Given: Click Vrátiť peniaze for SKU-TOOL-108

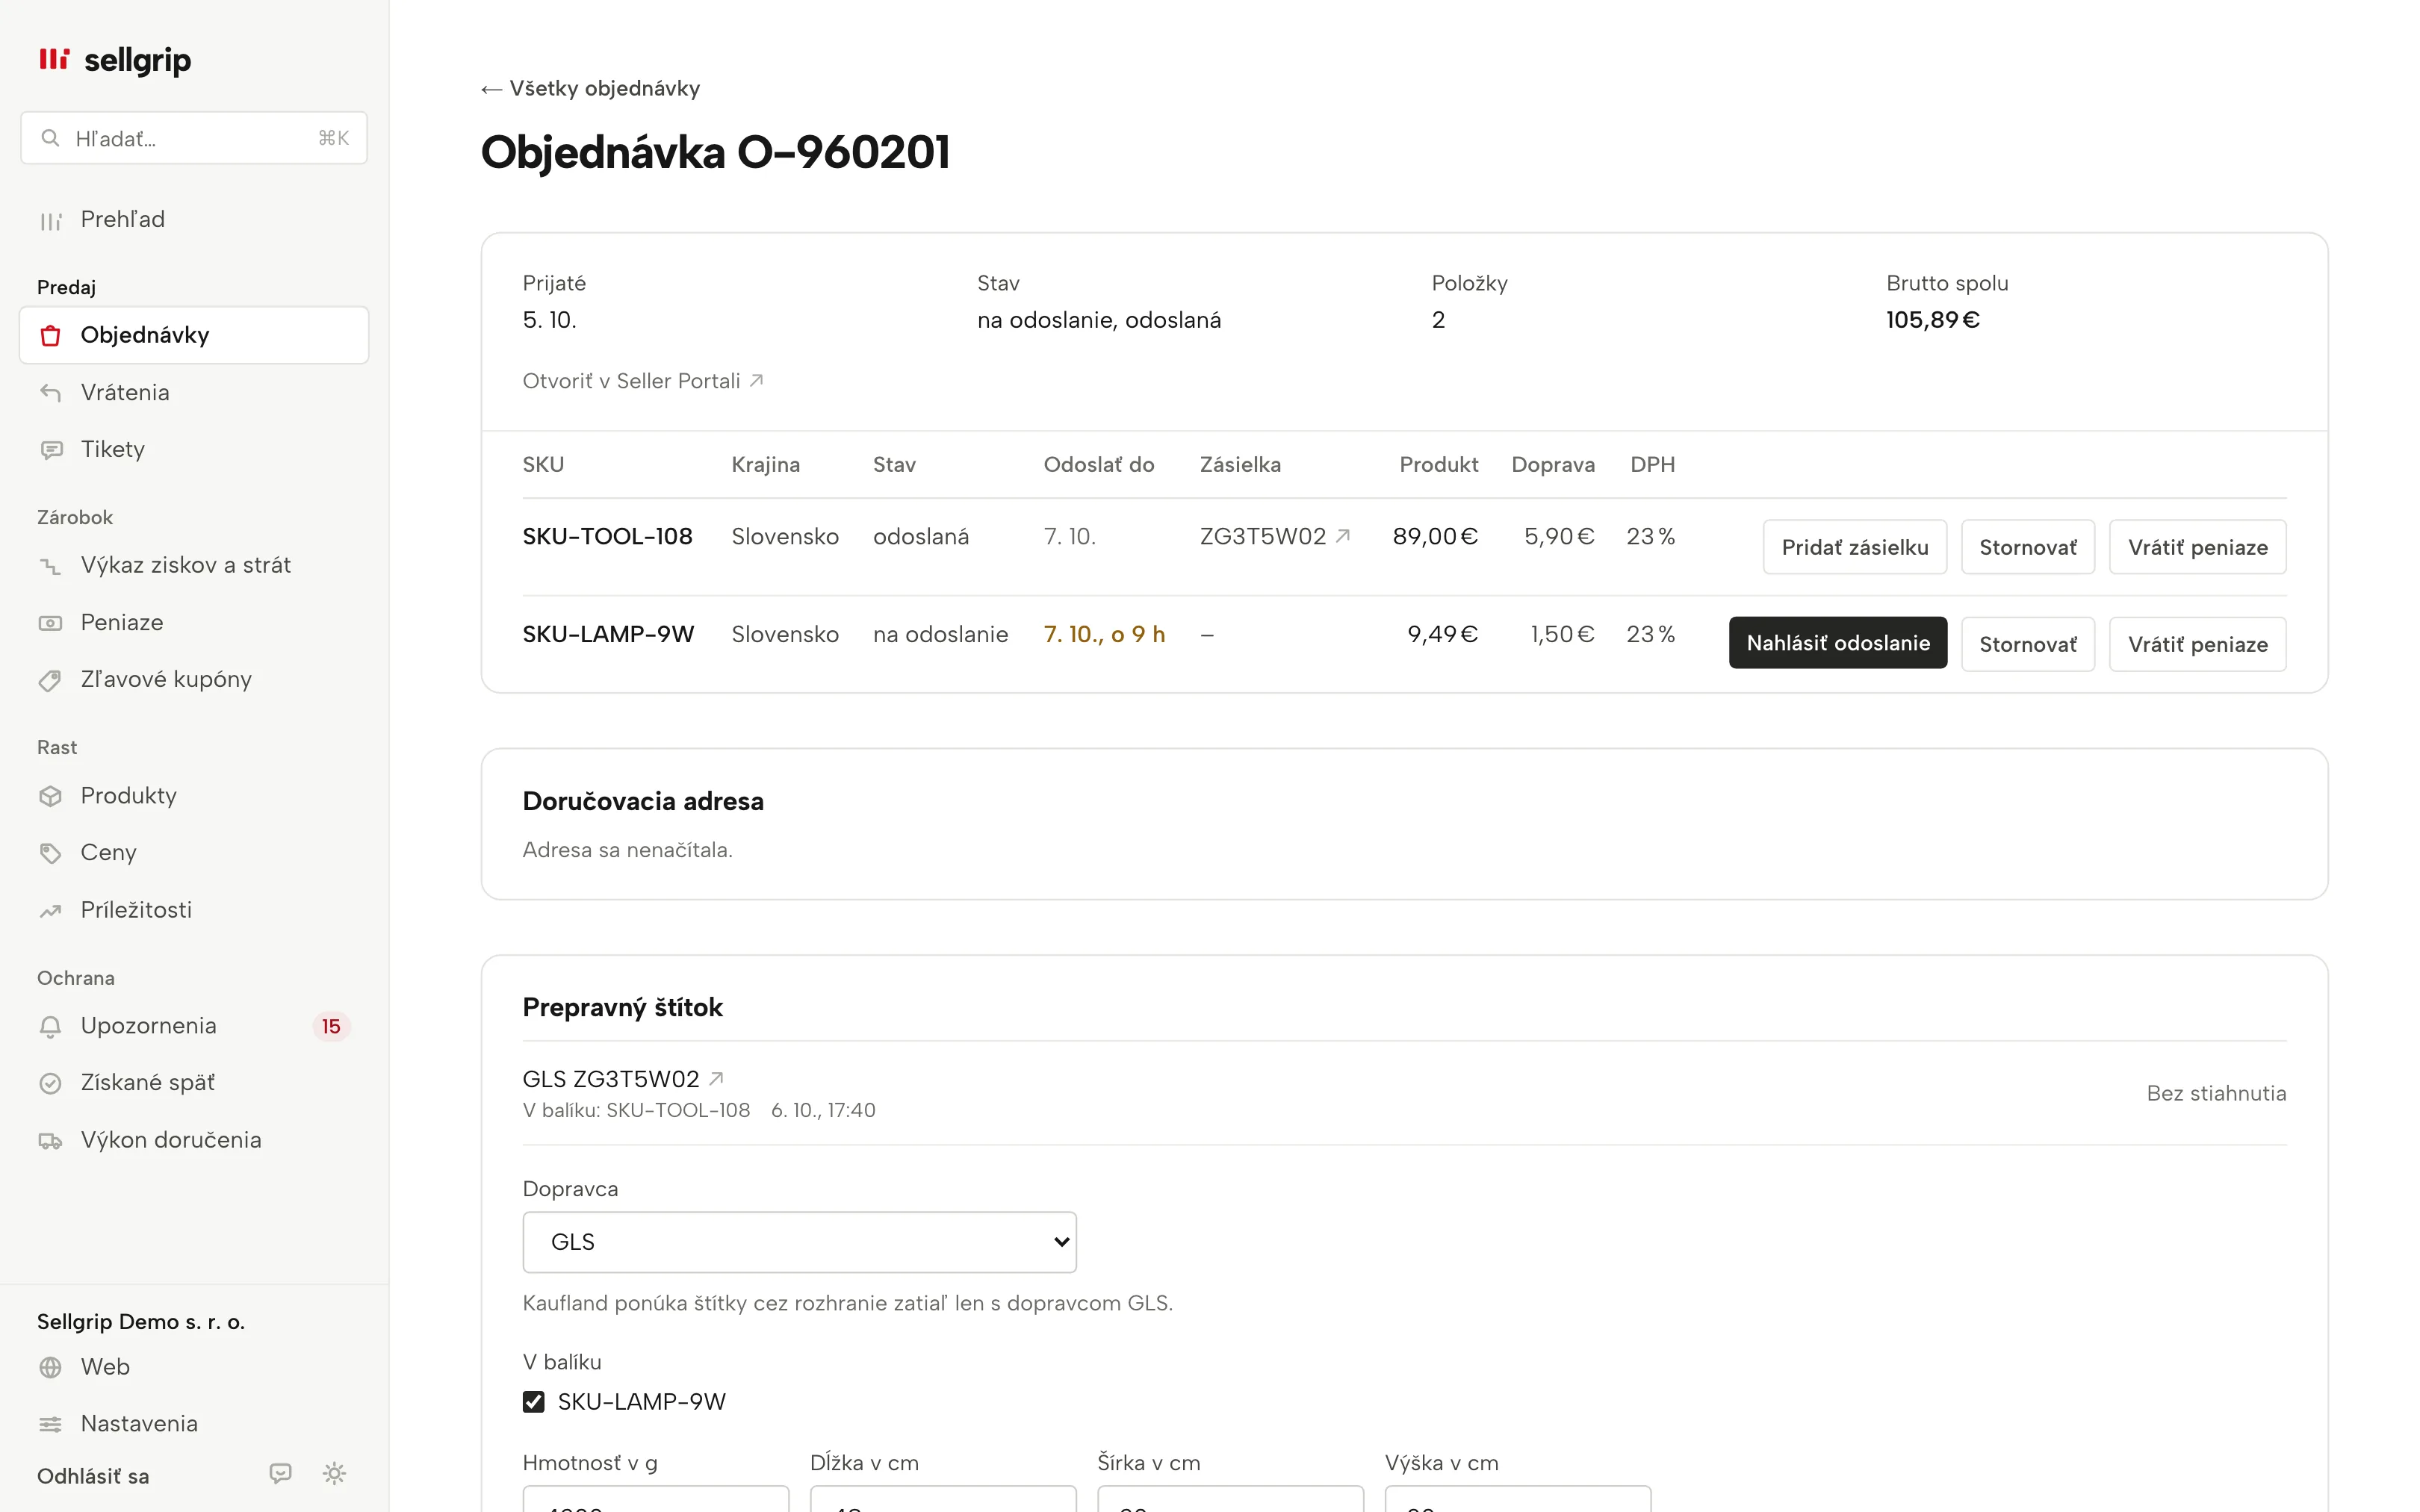Looking at the screenshot, I should pos(2198,547).
